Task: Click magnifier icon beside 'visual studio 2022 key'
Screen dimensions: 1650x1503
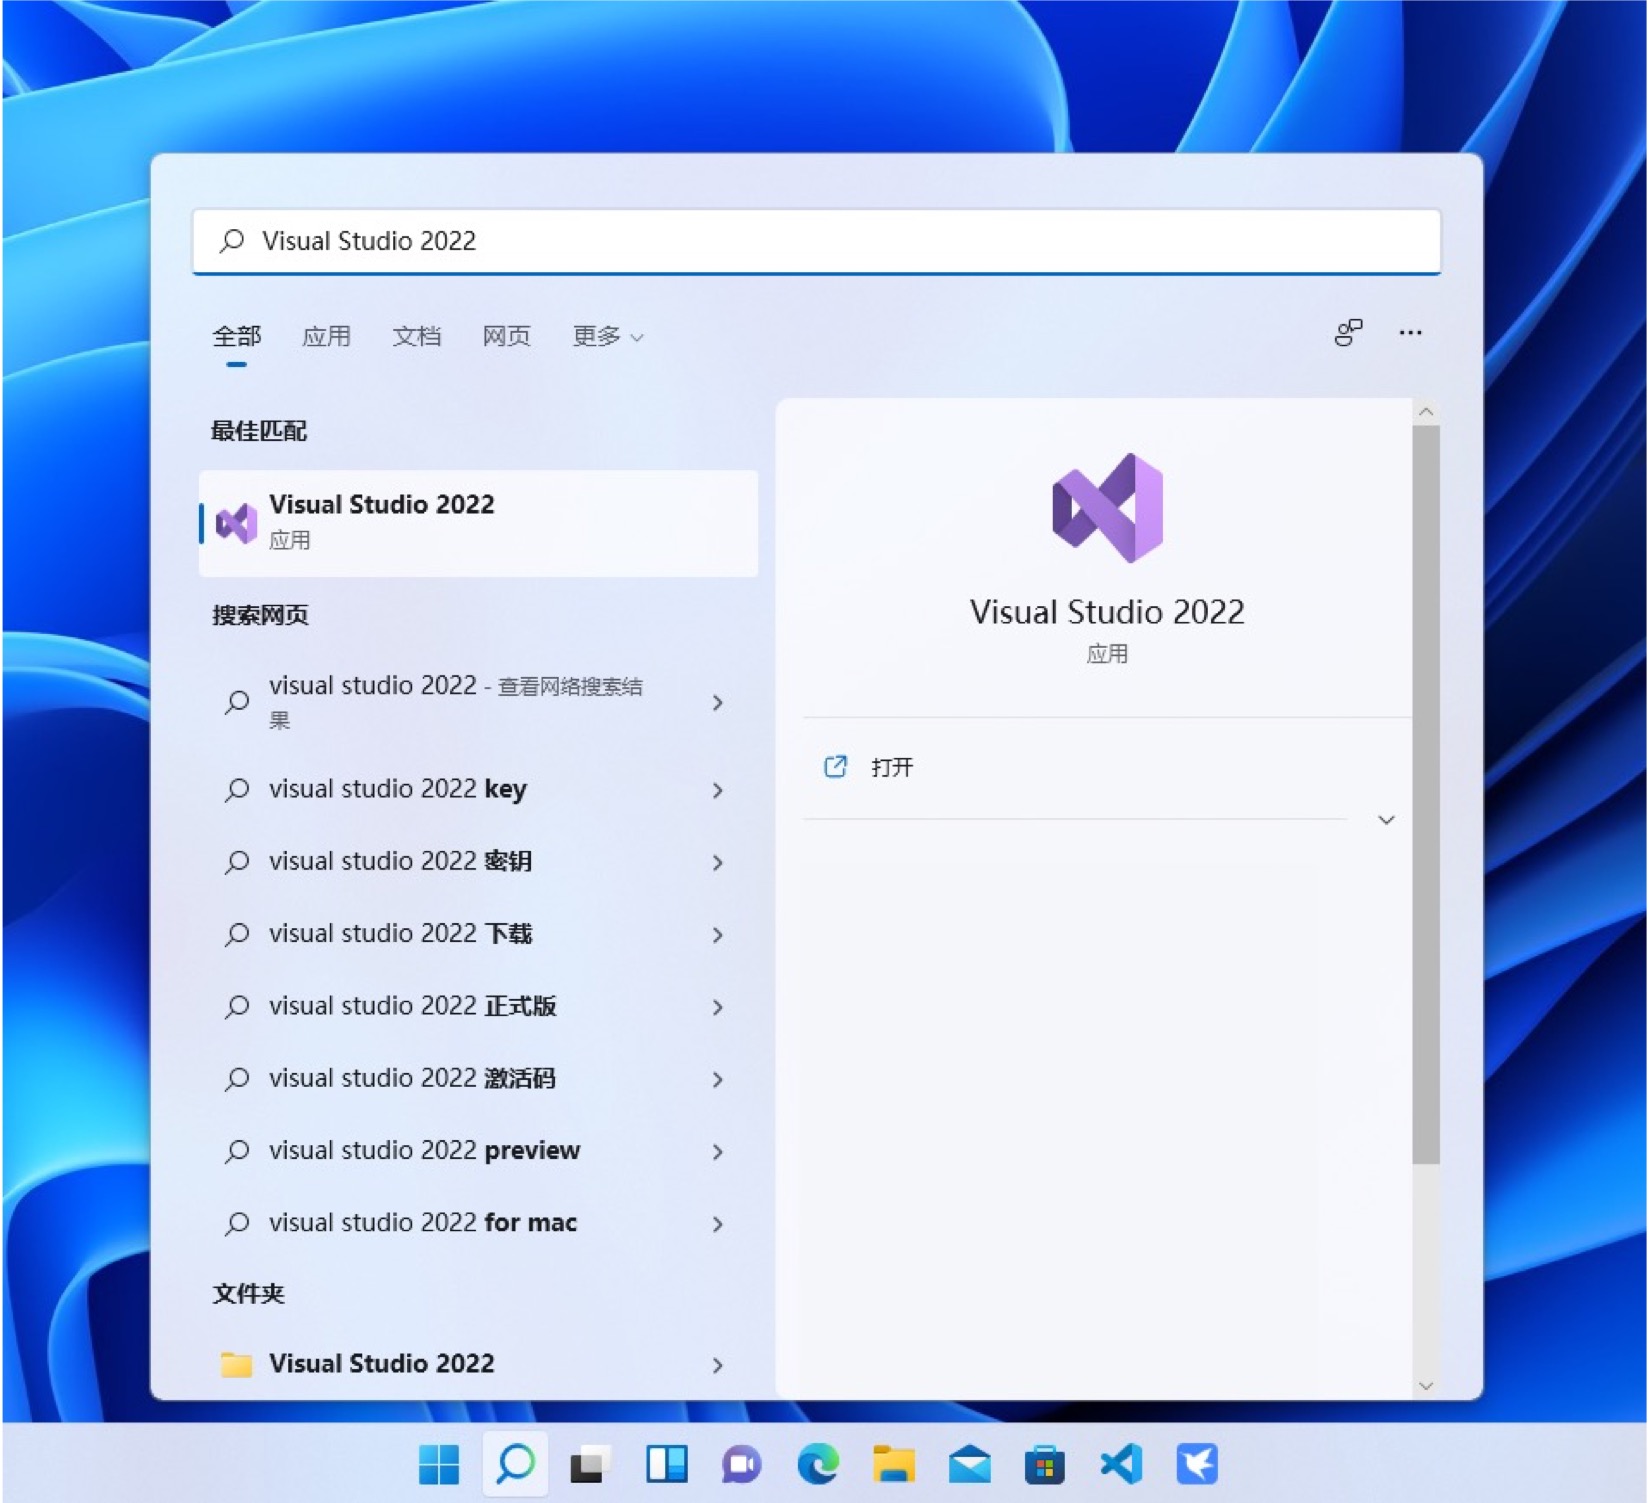Action: pos(237,790)
